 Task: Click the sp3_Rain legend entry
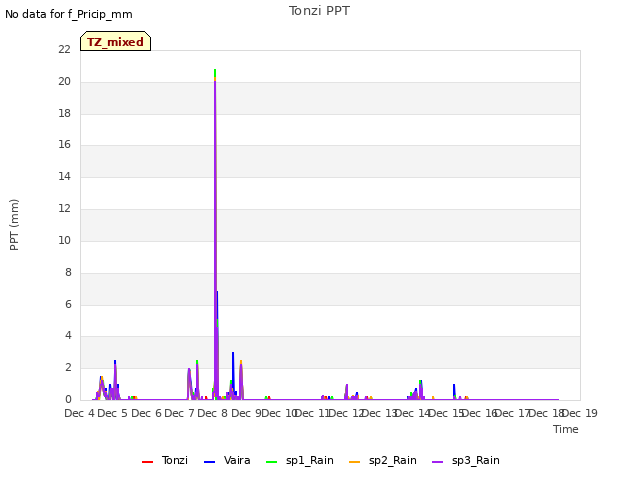466,460
